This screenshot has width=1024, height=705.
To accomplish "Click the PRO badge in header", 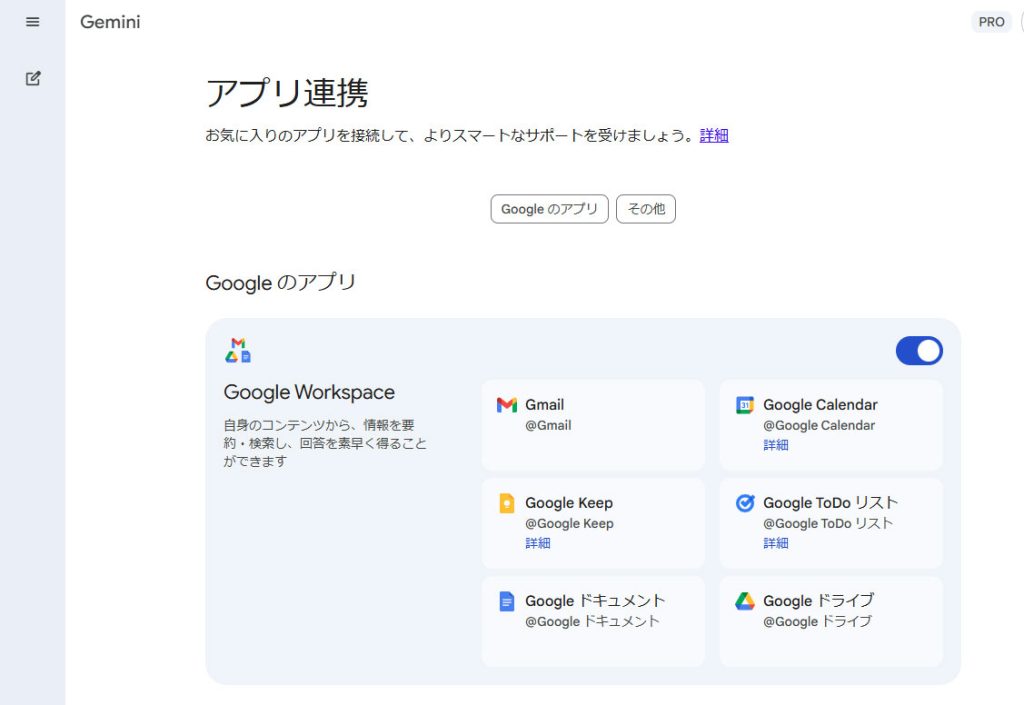I will pos(991,22).
